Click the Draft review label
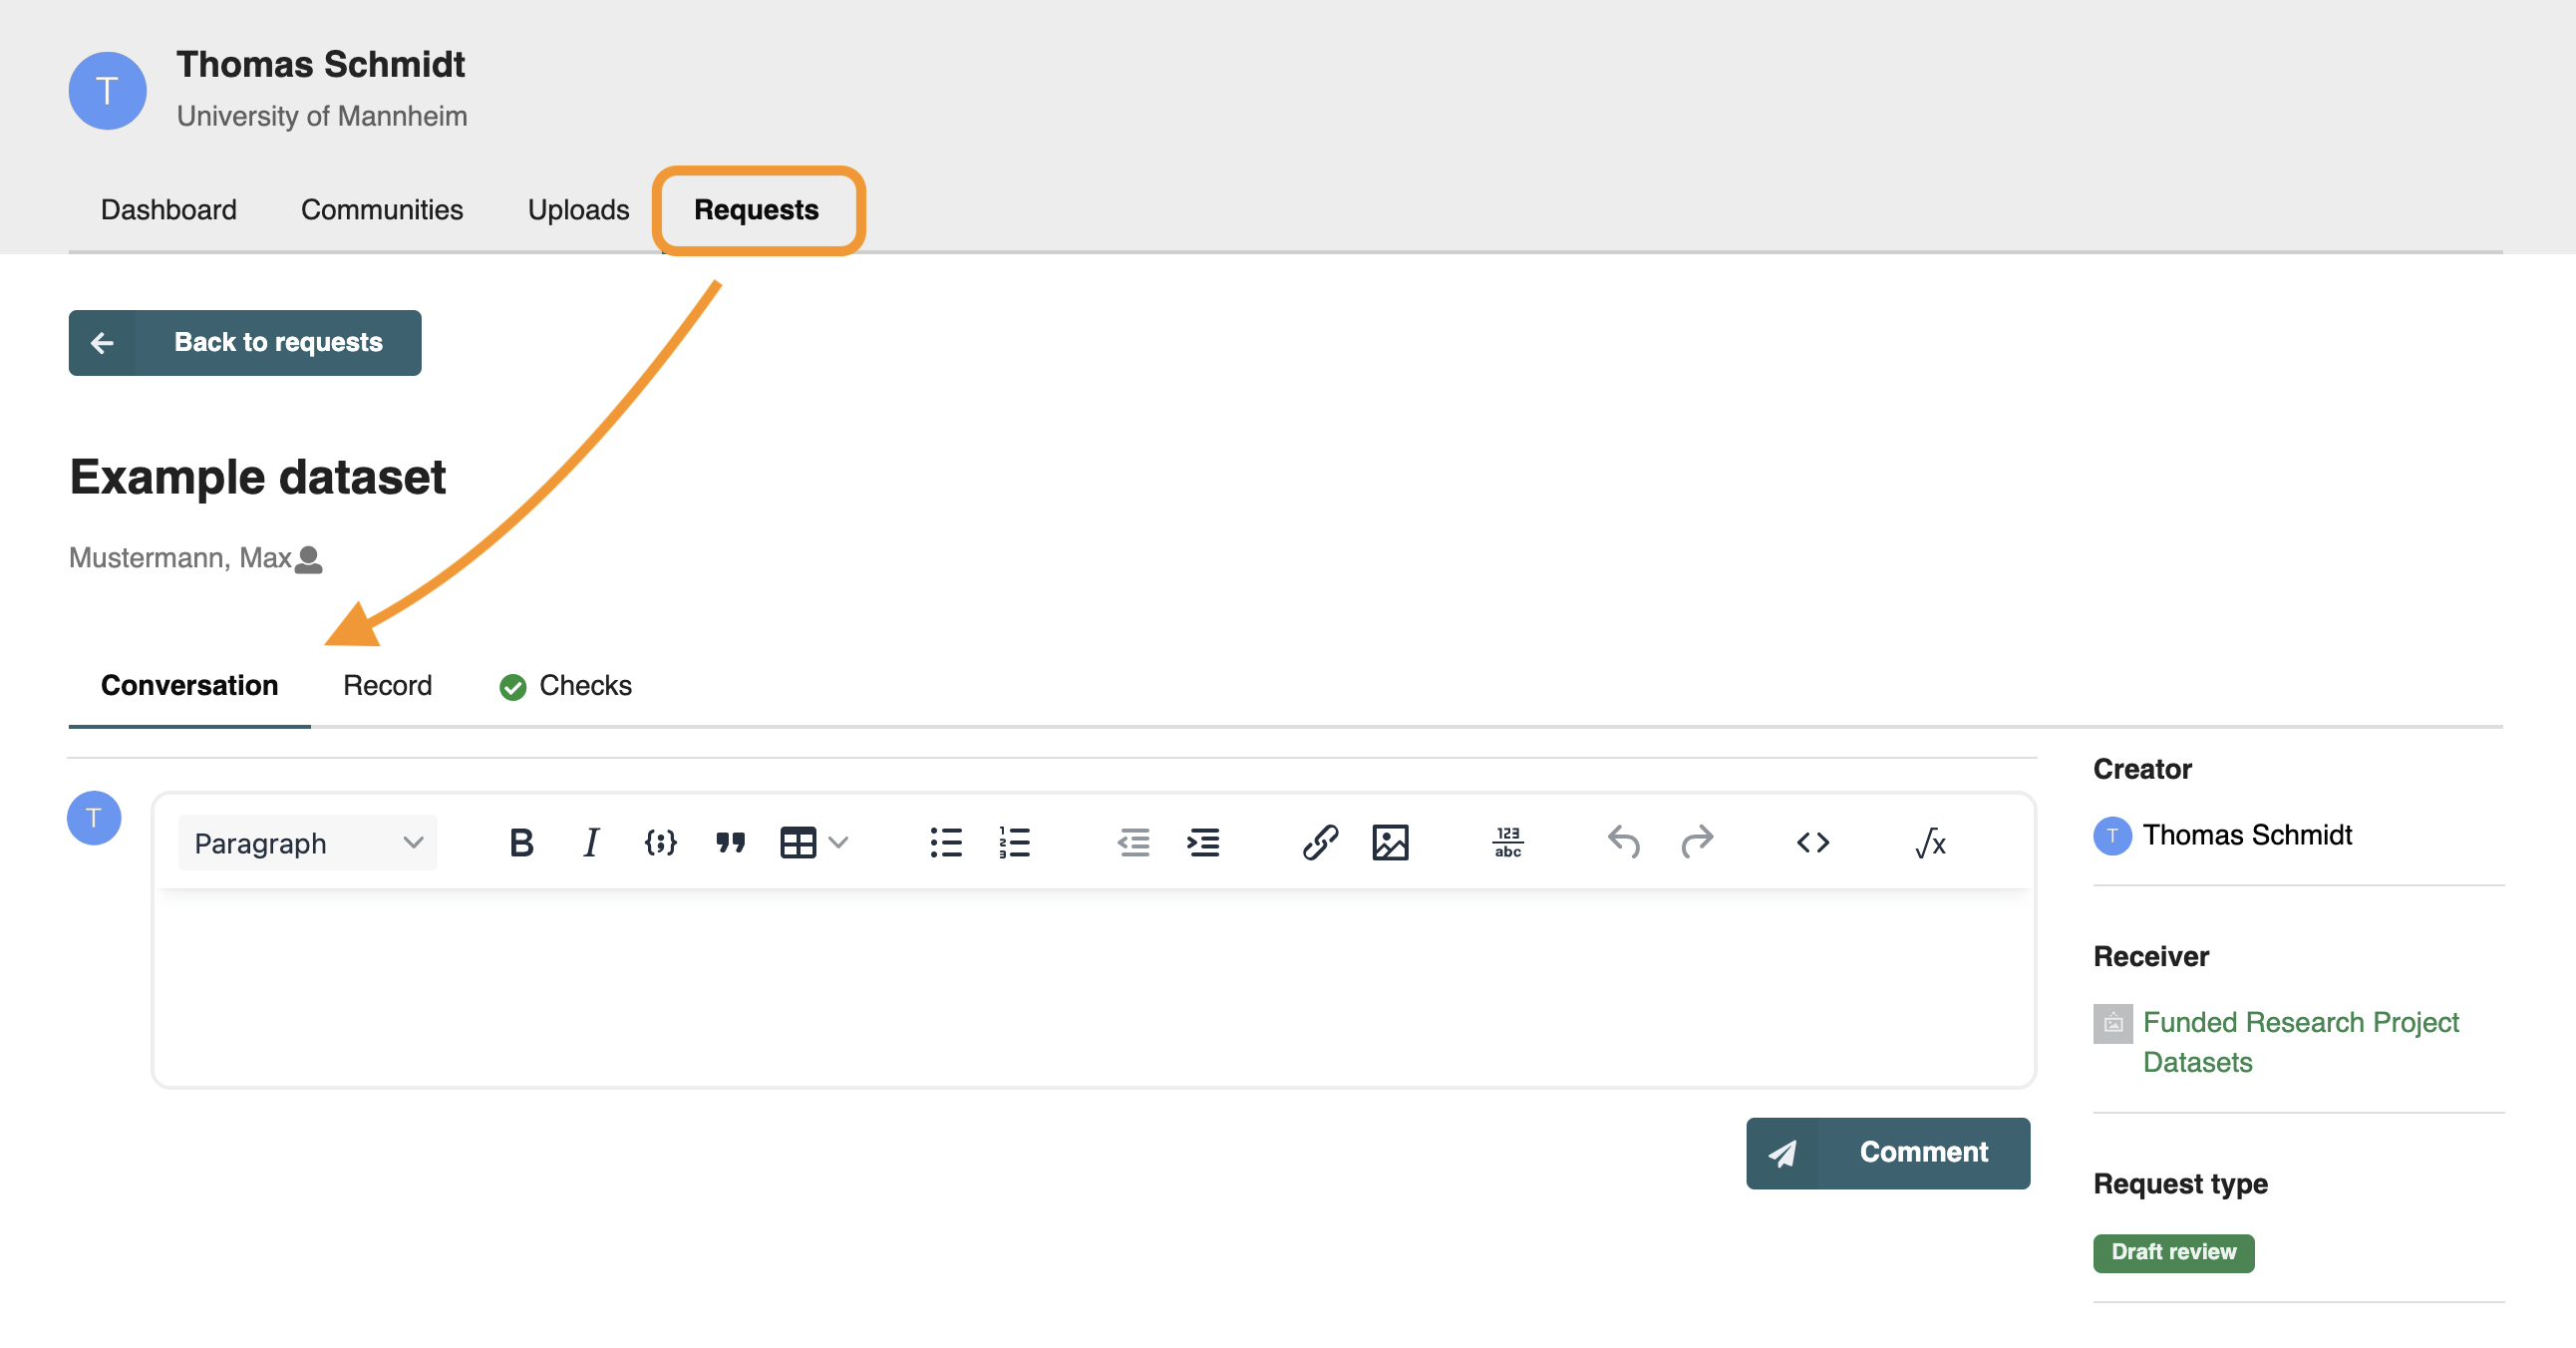The image size is (2576, 1348). 2173,1253
